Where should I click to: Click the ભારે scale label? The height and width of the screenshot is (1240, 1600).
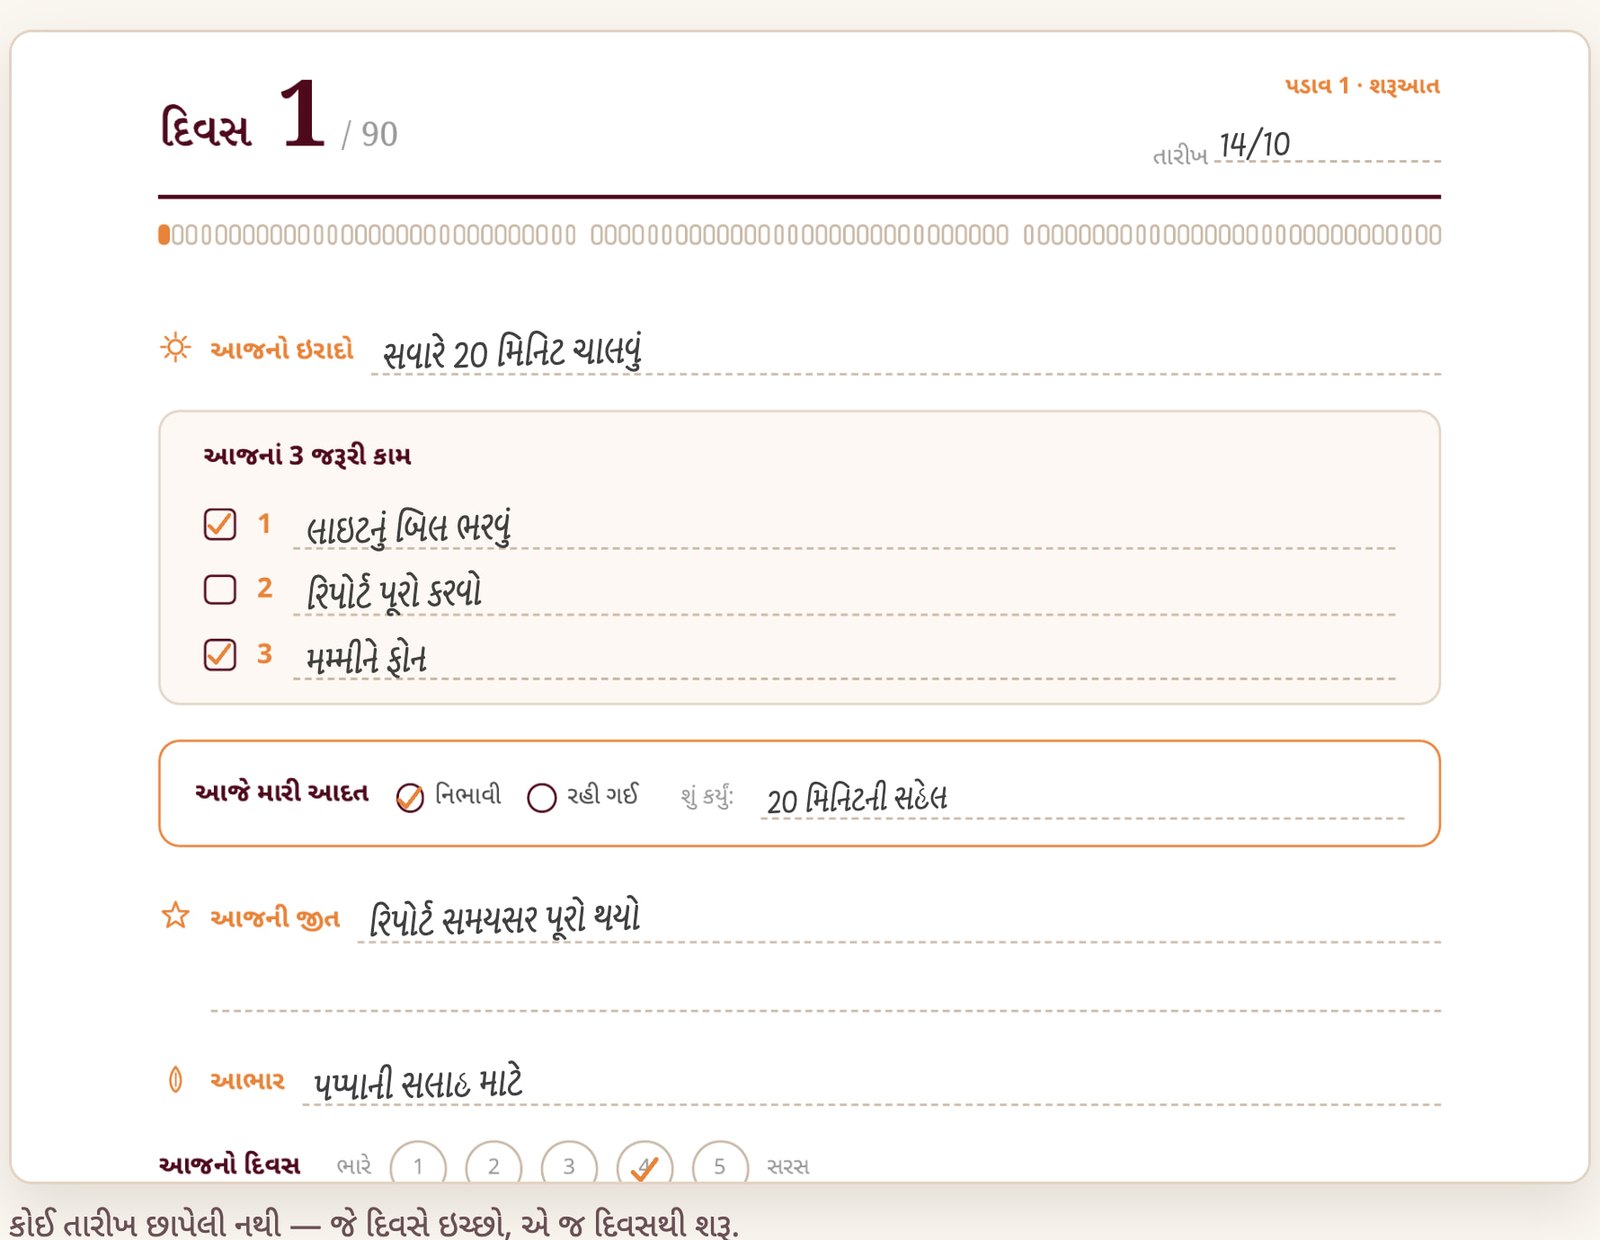pyautogui.click(x=354, y=1166)
